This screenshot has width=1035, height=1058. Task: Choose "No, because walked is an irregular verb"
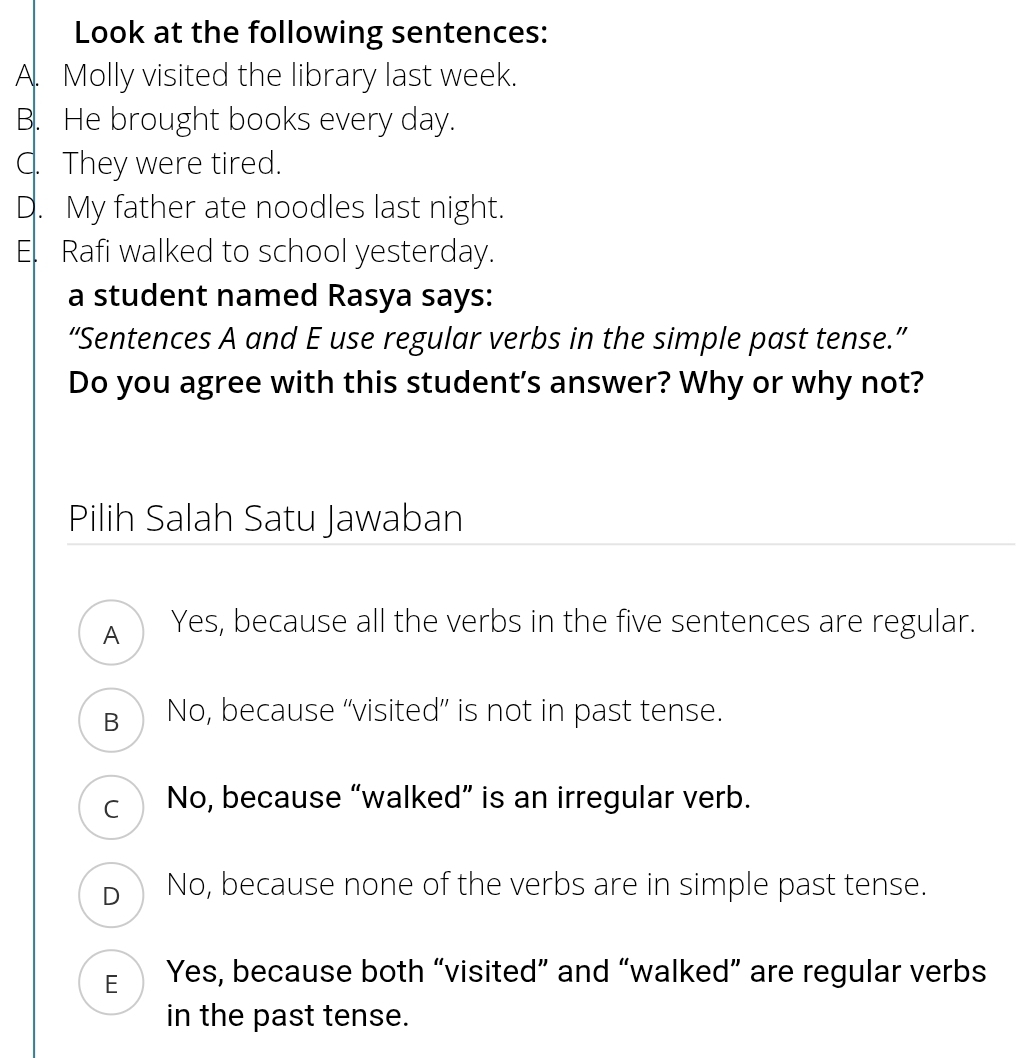[x=459, y=798]
